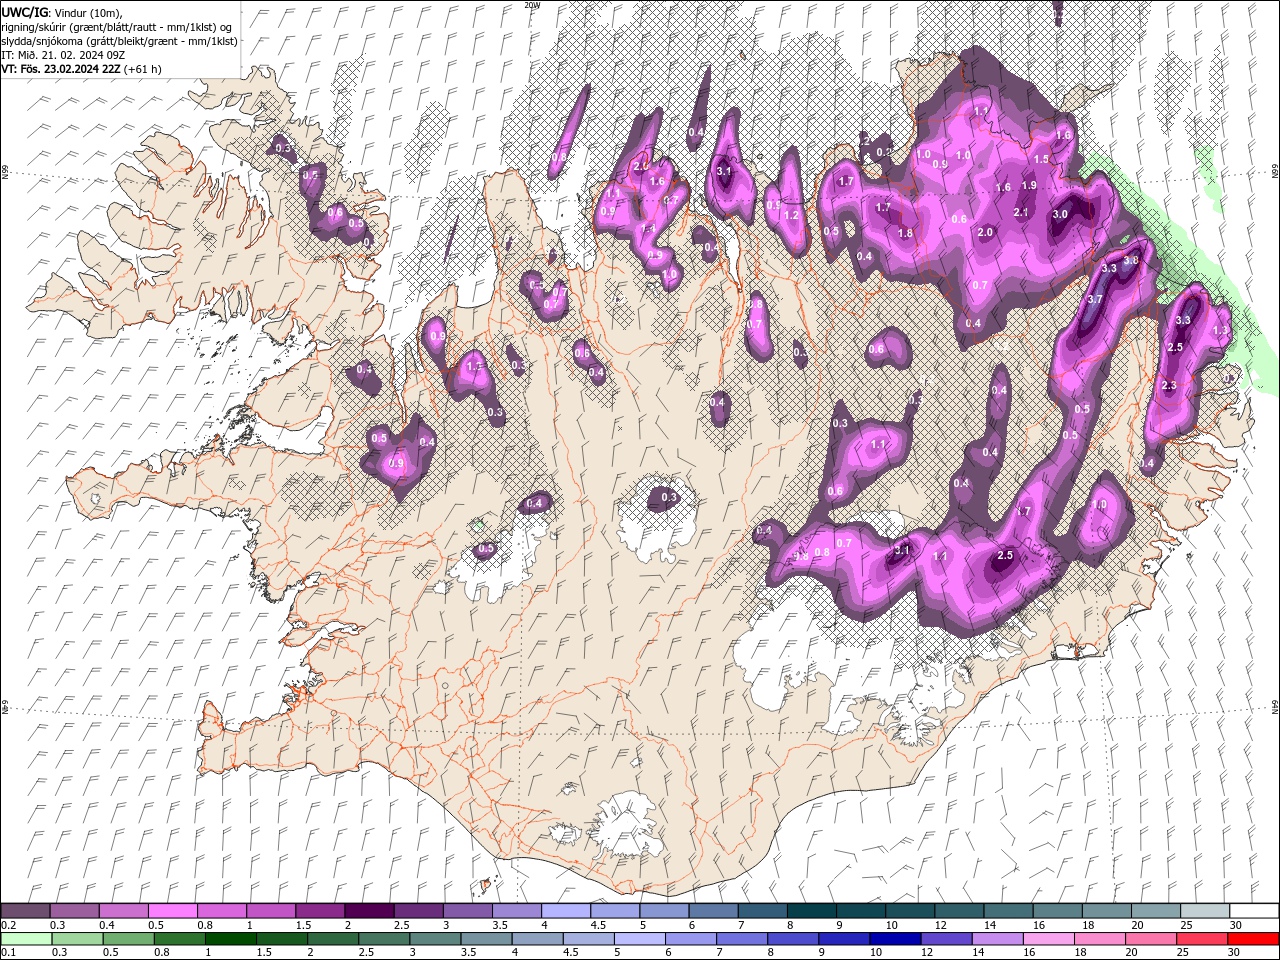Screen dimensions: 1280x960
Task: Click the "3.8" precipitation value on the map
Action: click(x=1131, y=260)
